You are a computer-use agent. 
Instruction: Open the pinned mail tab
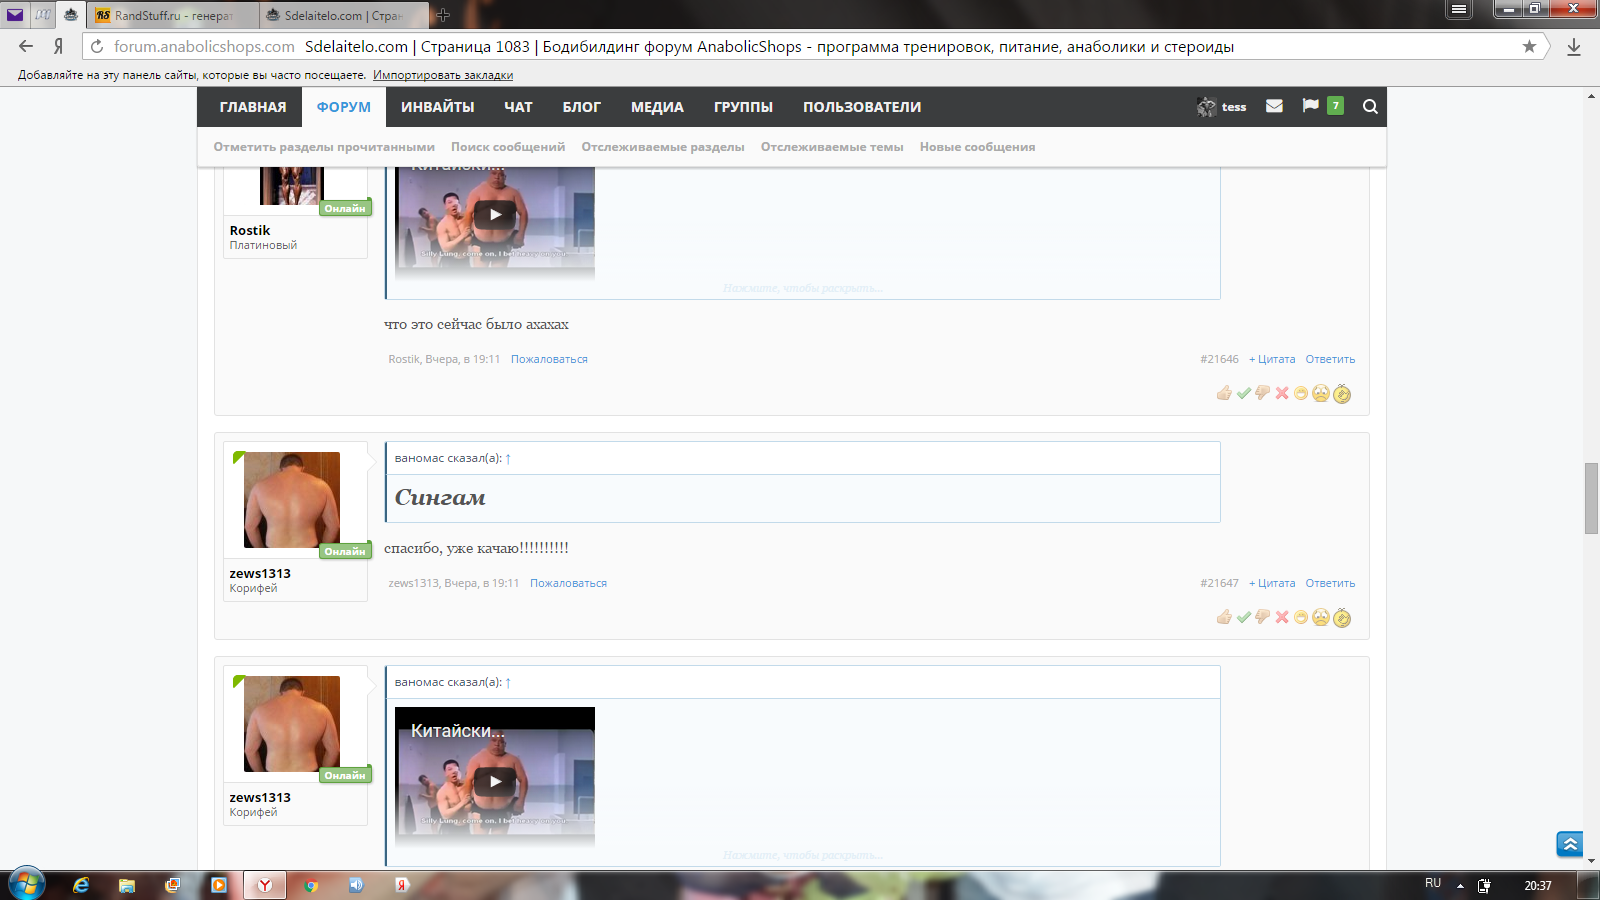tap(14, 15)
